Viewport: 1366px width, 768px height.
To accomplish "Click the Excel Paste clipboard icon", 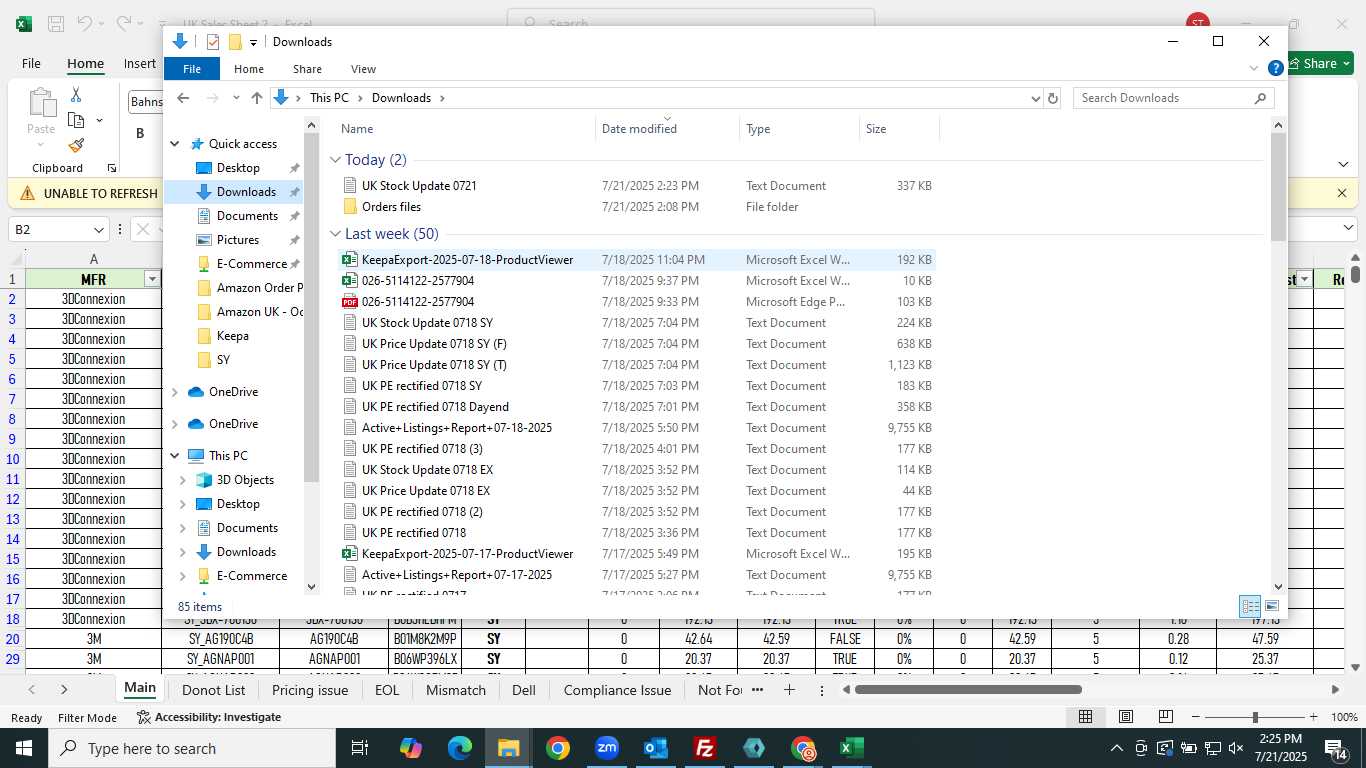I will [x=41, y=103].
